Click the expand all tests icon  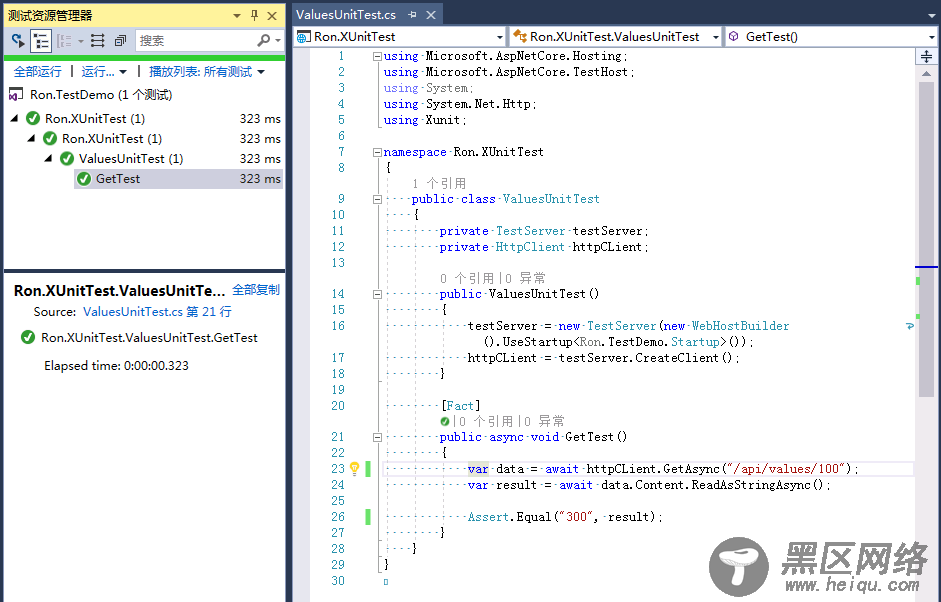tap(98, 40)
